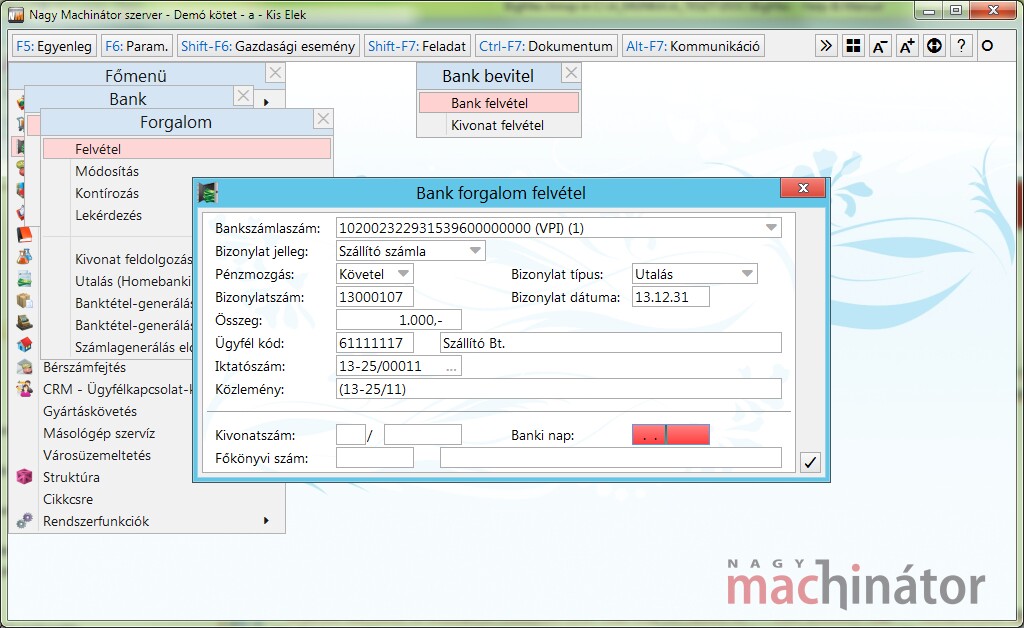Select Lekérdezés in Forgalom menu

pos(108,215)
